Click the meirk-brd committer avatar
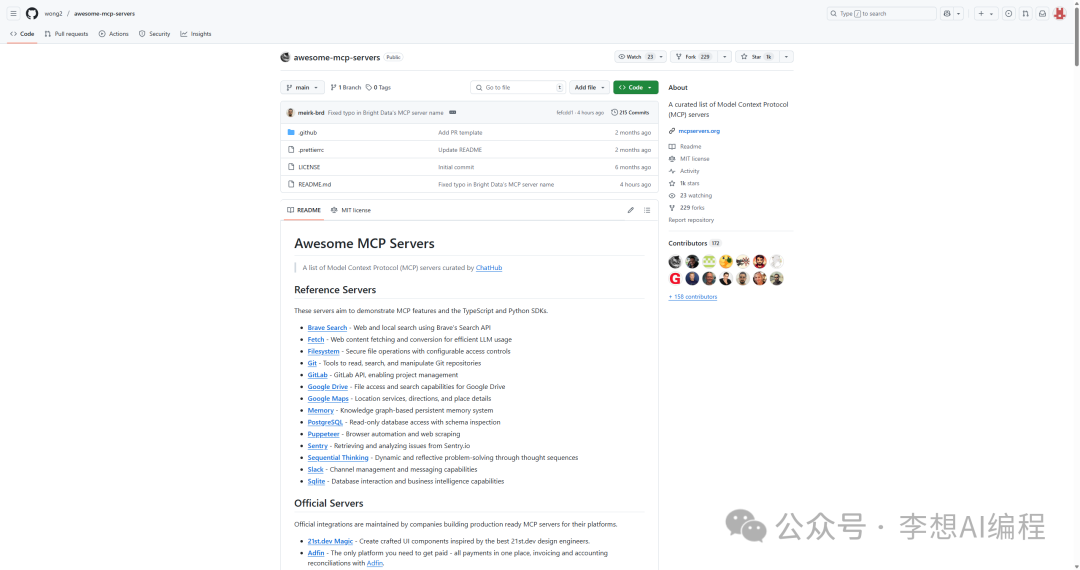1080x570 pixels. (x=290, y=113)
